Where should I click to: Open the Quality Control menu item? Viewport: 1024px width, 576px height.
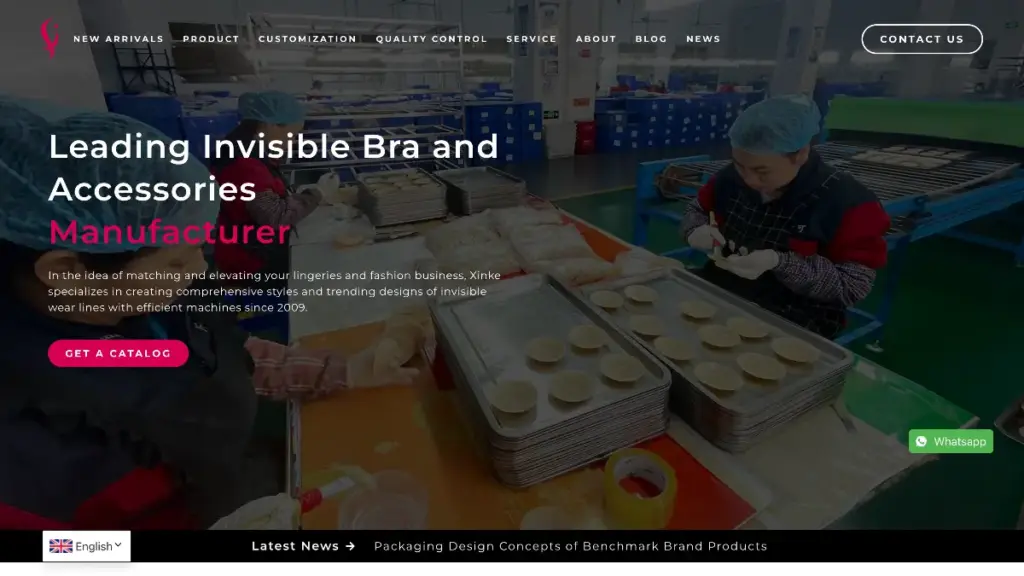pyautogui.click(x=431, y=39)
